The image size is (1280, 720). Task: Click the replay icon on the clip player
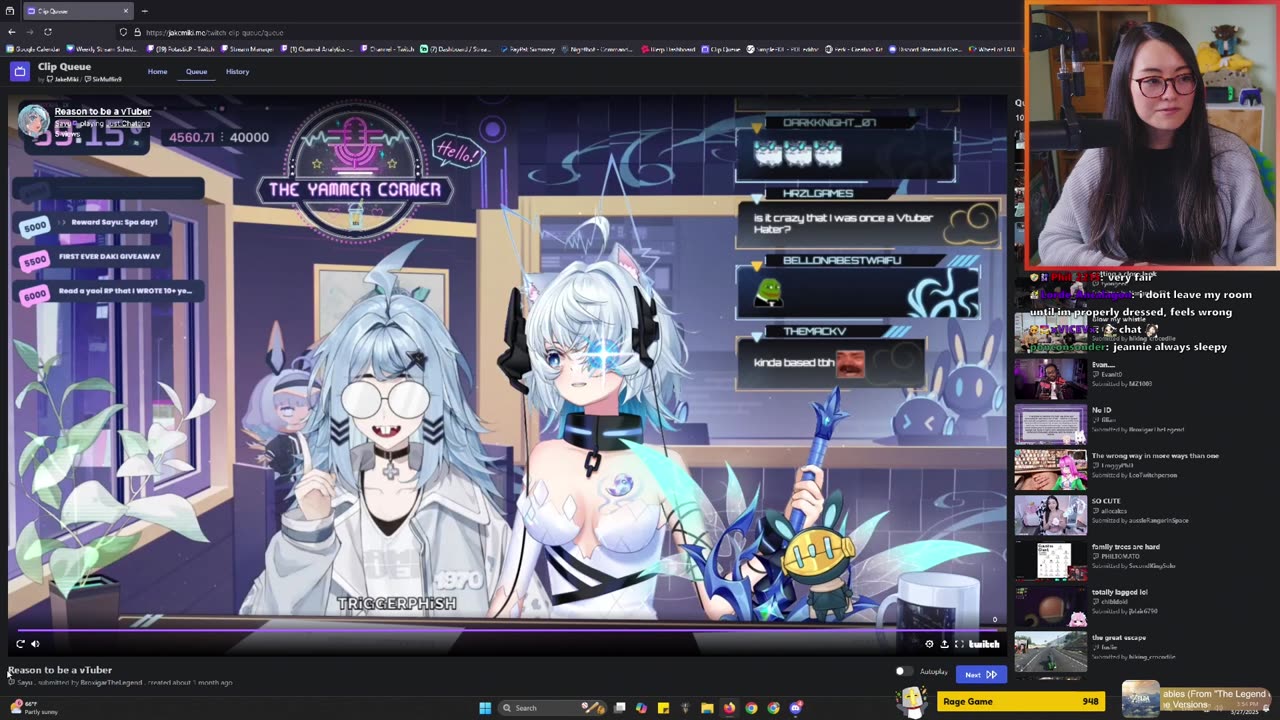tap(20, 644)
